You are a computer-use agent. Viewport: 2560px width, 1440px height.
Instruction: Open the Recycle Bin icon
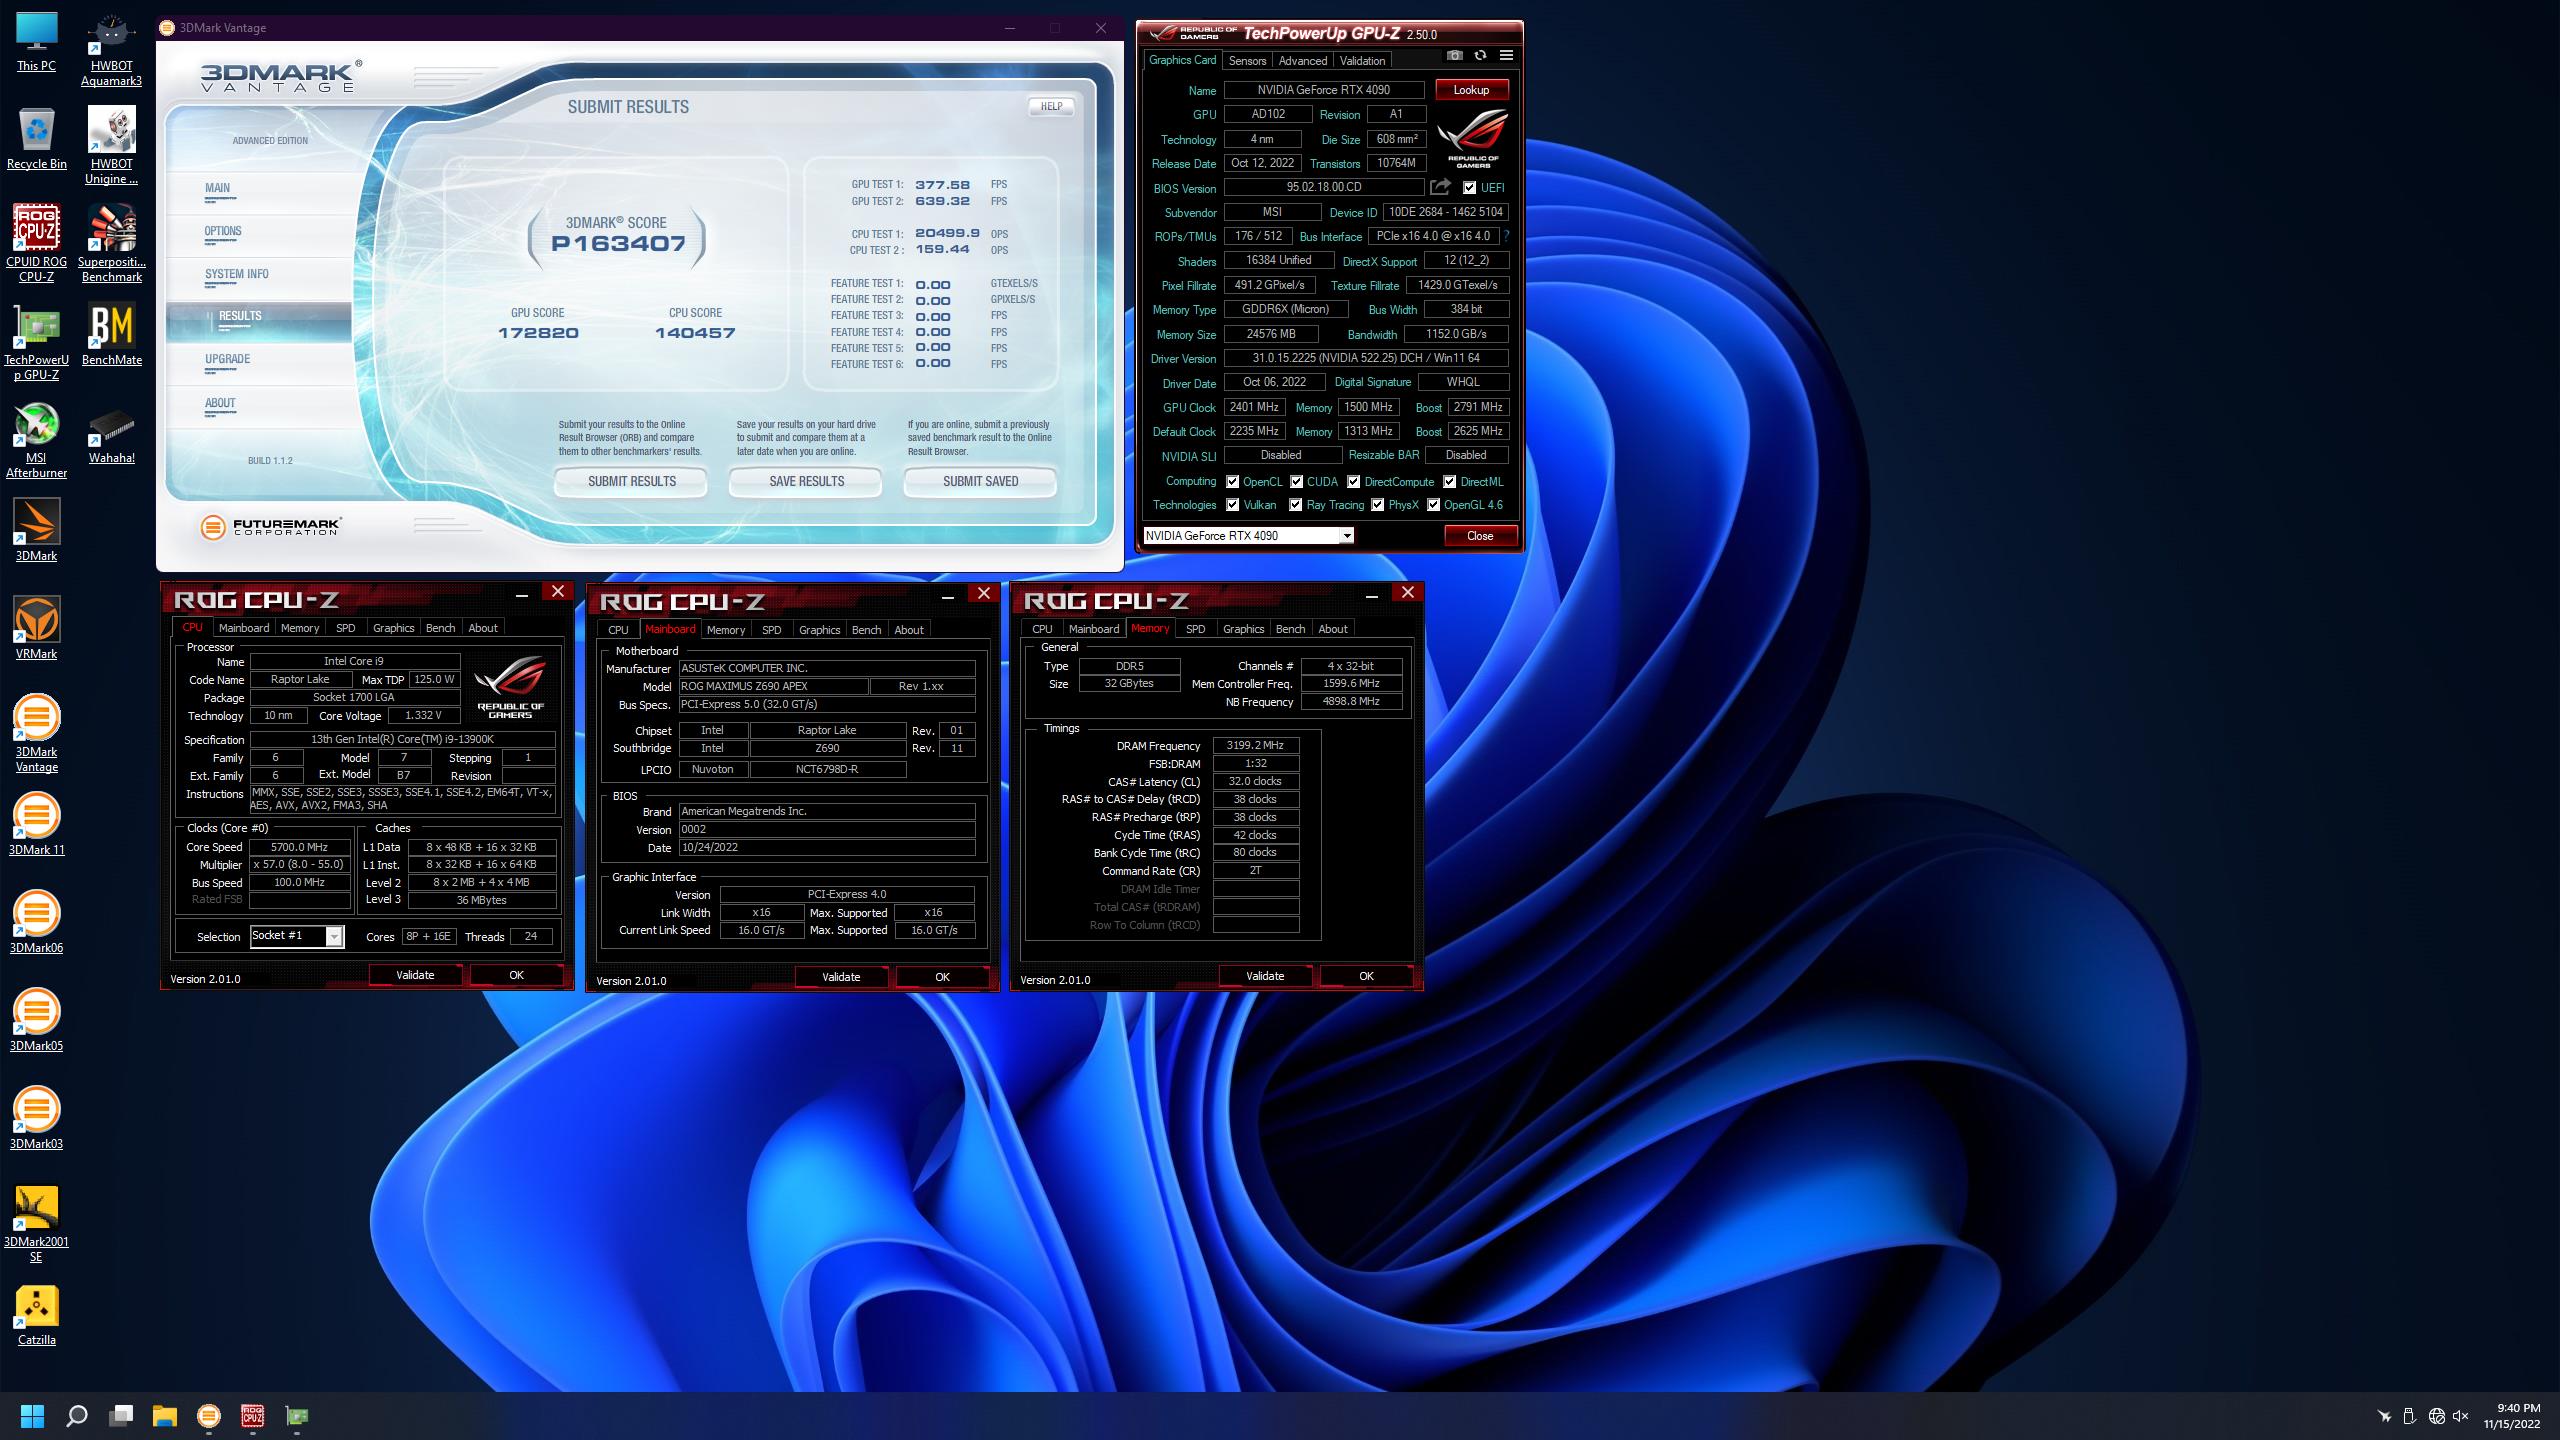[x=37, y=138]
